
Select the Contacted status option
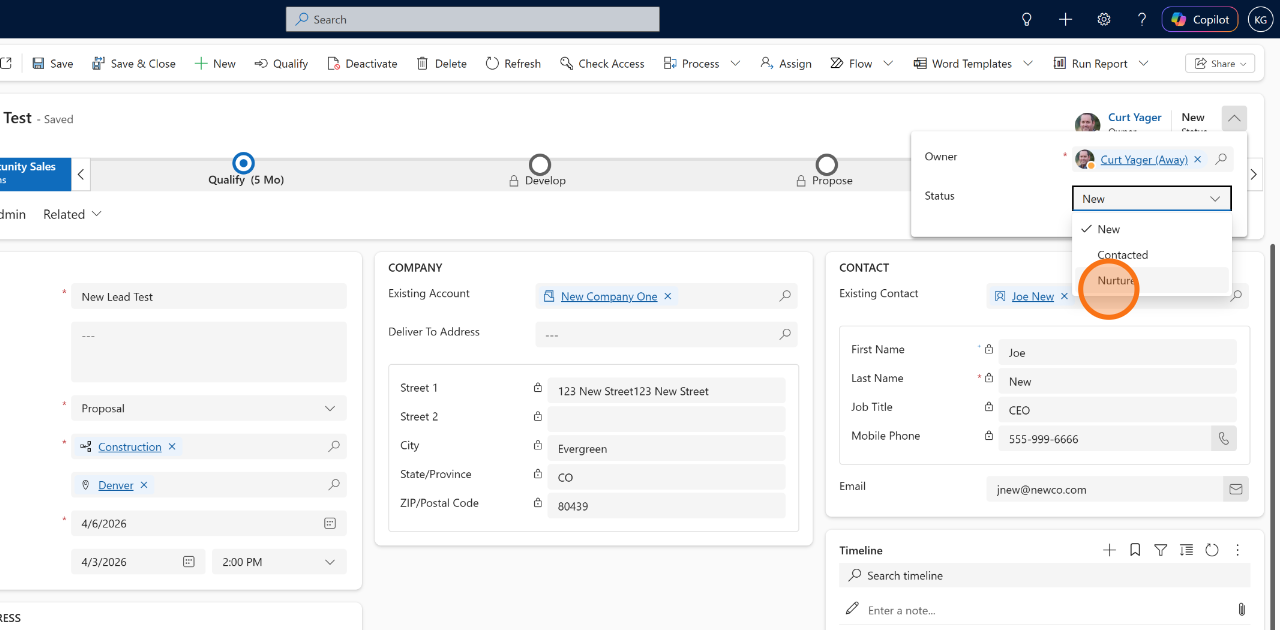(x=1151, y=255)
